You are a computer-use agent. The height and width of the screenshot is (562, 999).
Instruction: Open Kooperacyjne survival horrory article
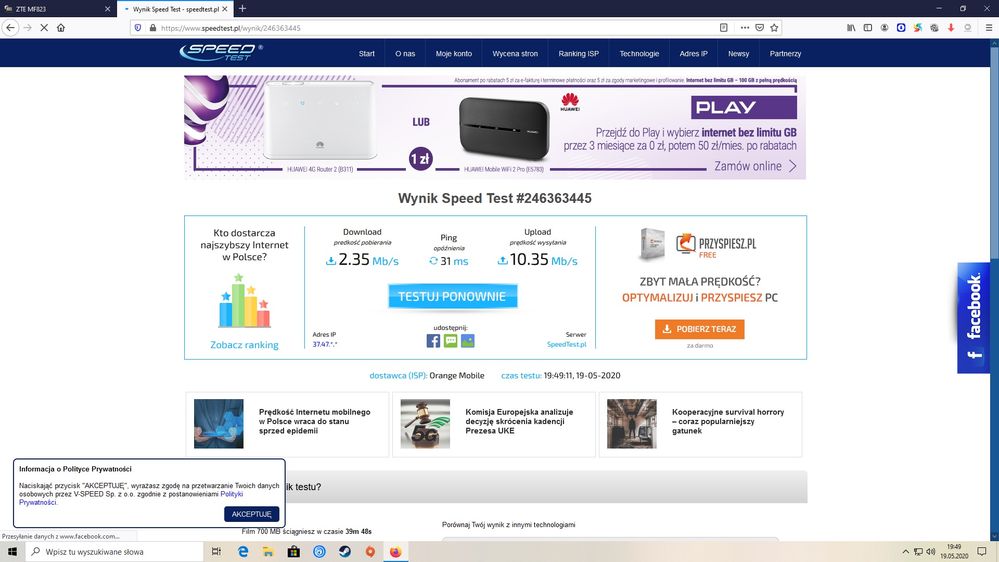click(728, 421)
